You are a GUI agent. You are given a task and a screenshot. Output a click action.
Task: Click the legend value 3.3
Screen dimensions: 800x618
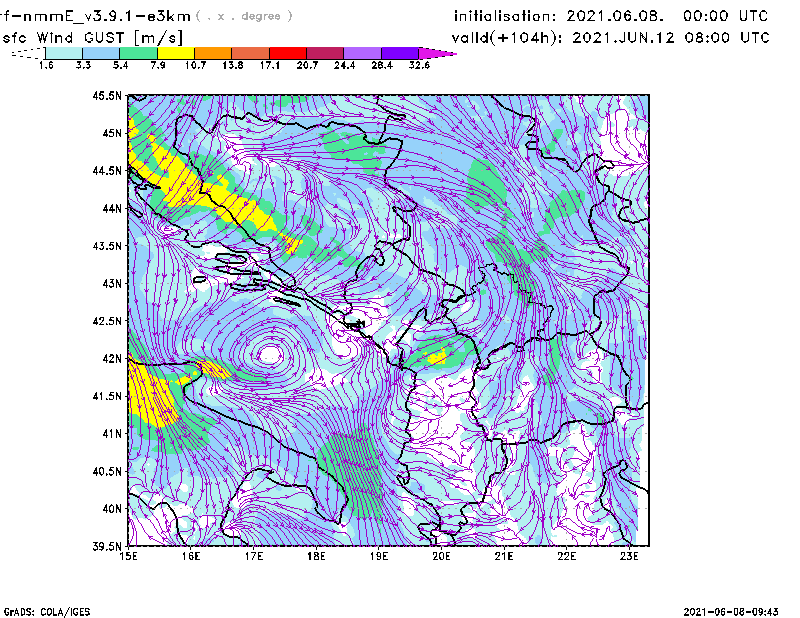(83, 65)
